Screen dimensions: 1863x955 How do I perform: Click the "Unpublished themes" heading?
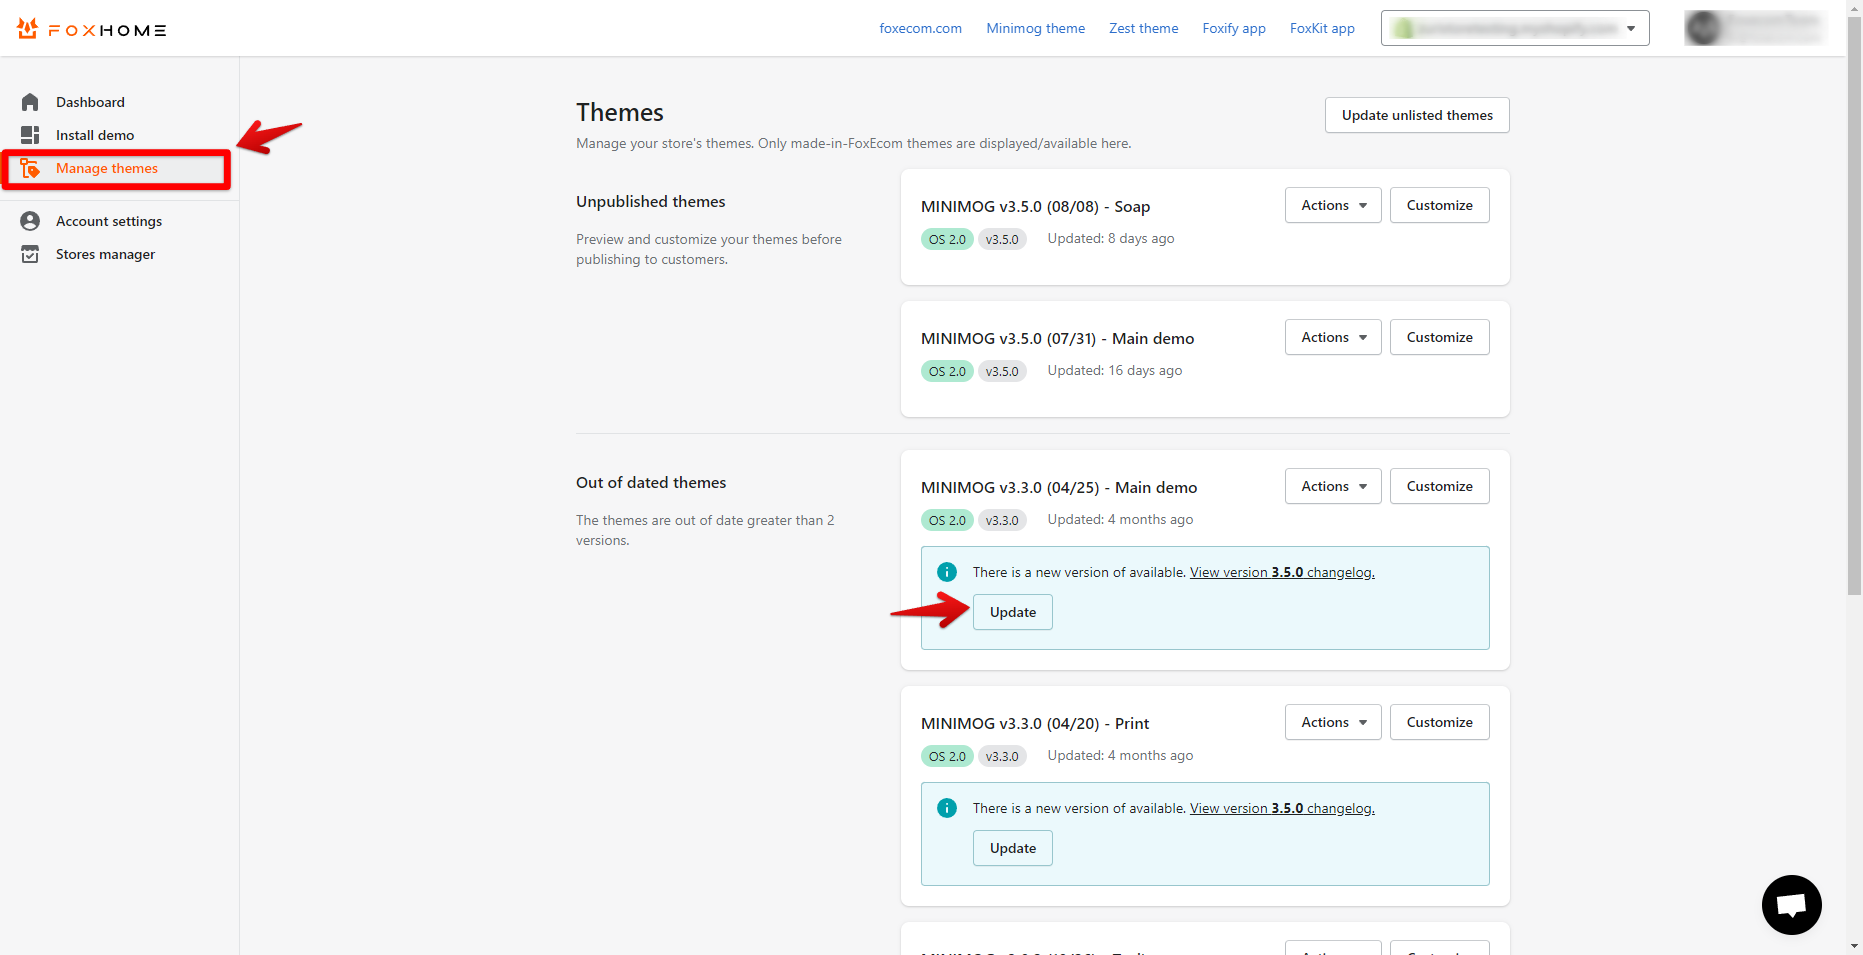651,201
